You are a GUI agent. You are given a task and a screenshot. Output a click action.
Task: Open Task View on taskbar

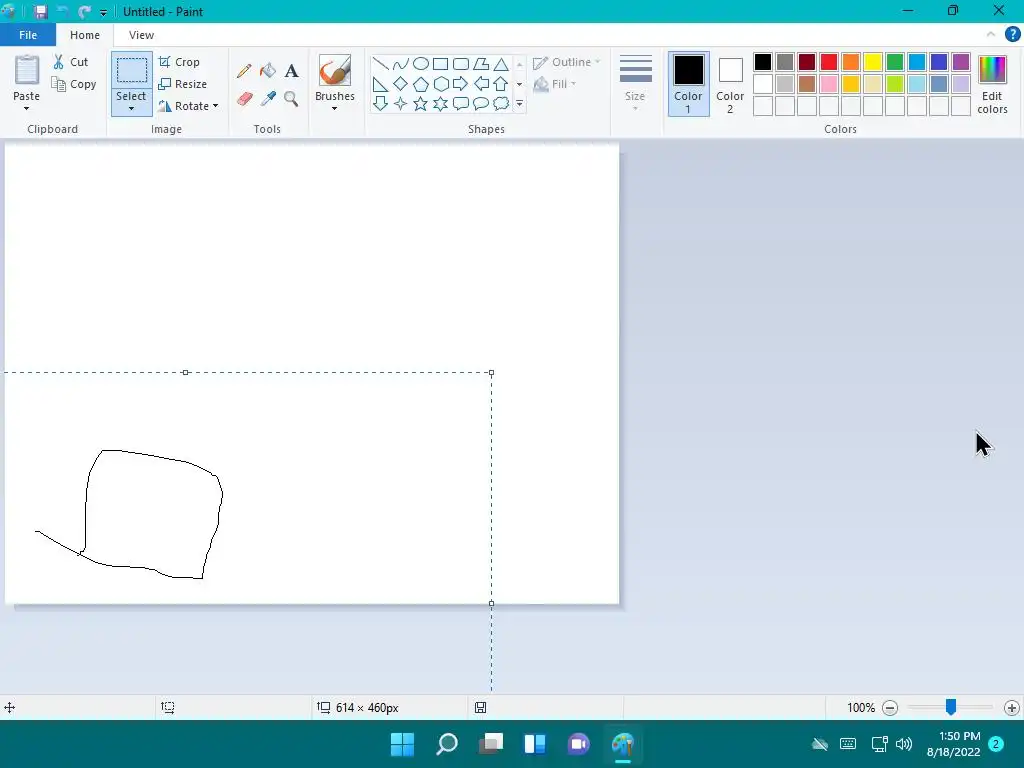pos(490,744)
